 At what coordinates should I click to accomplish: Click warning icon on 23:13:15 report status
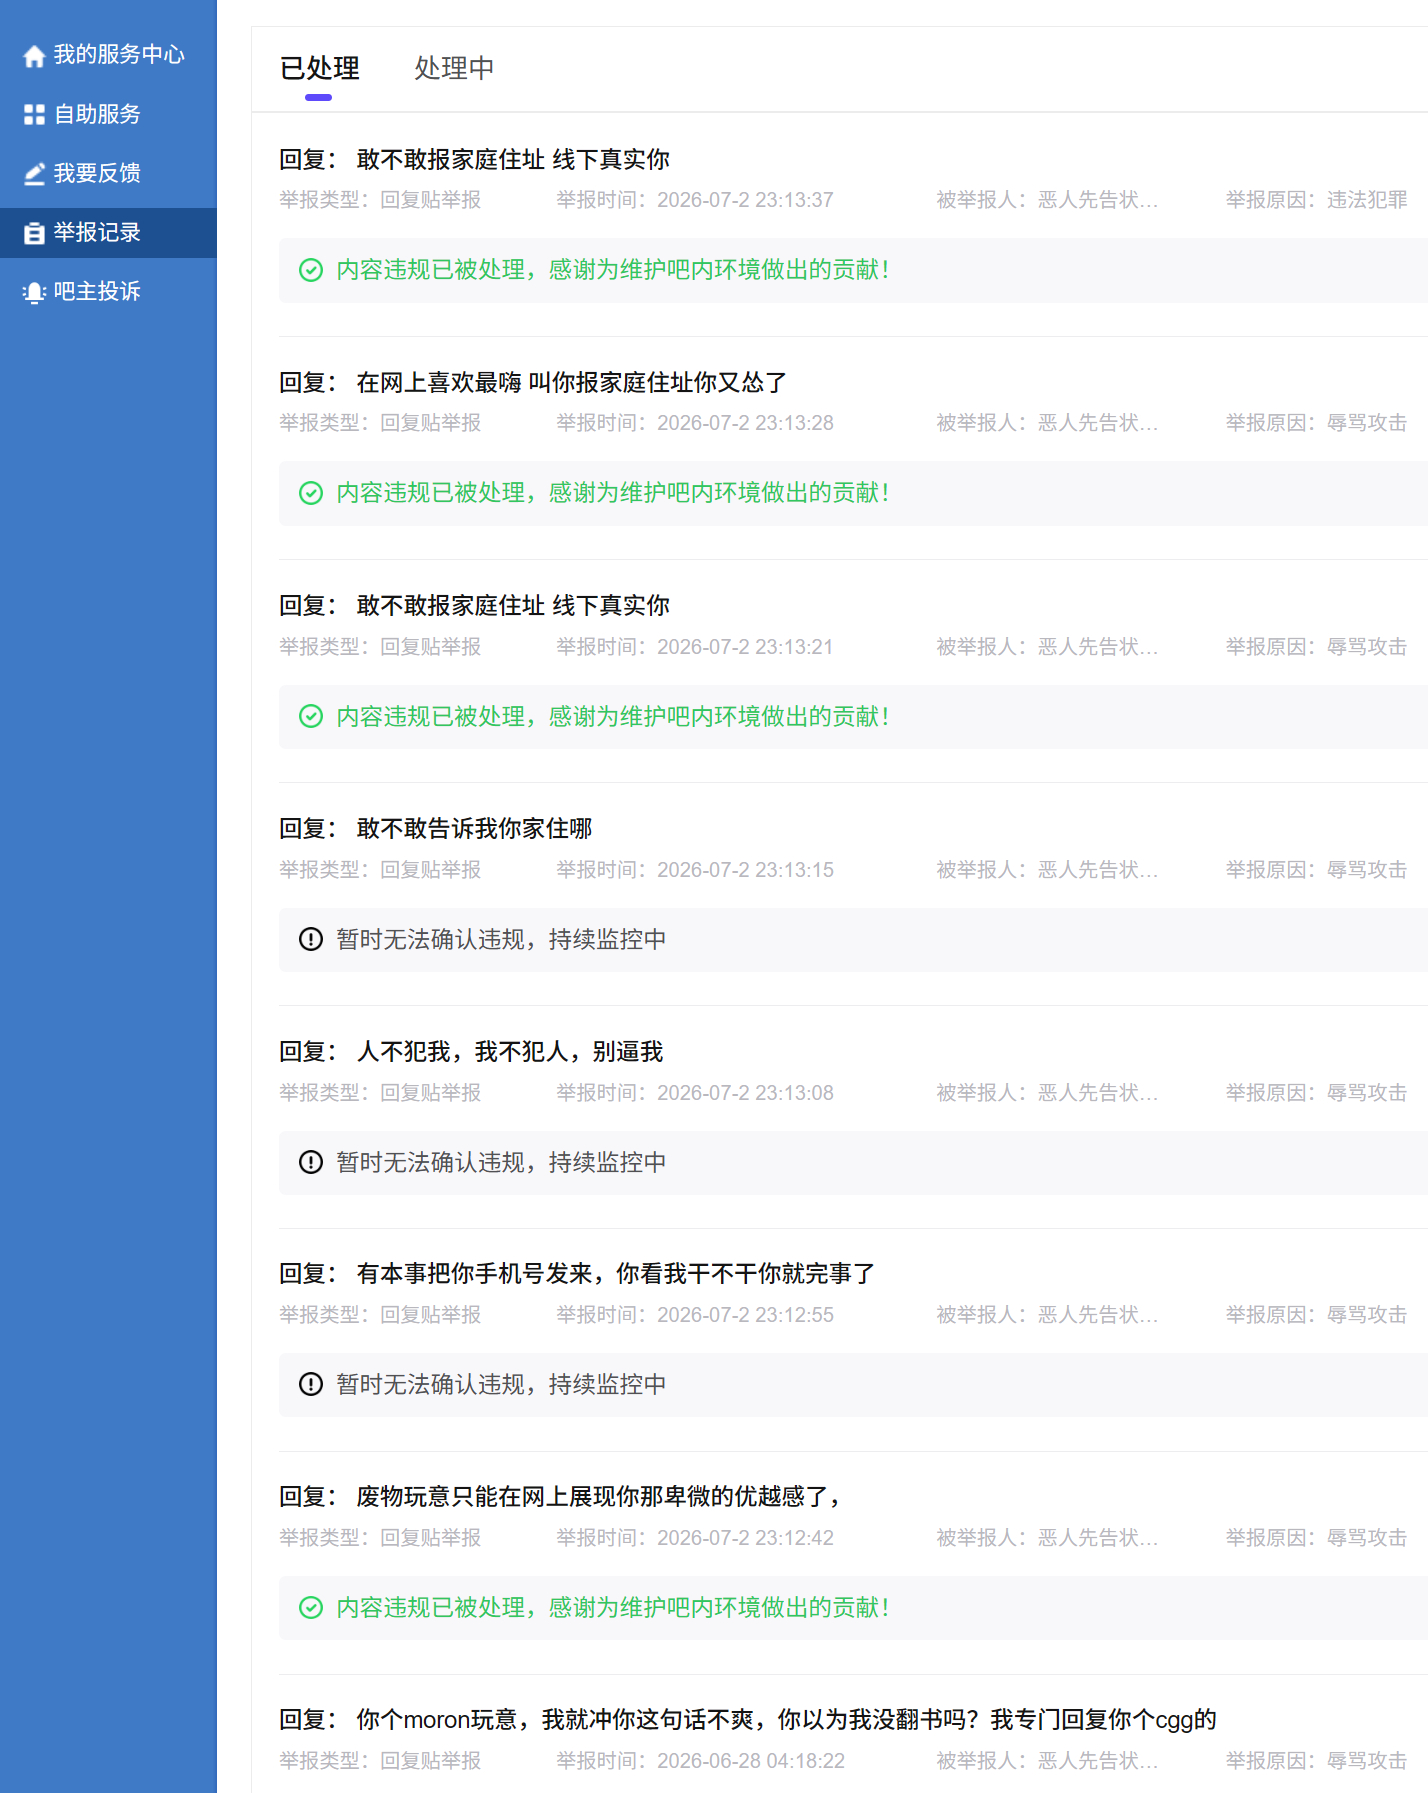[311, 939]
